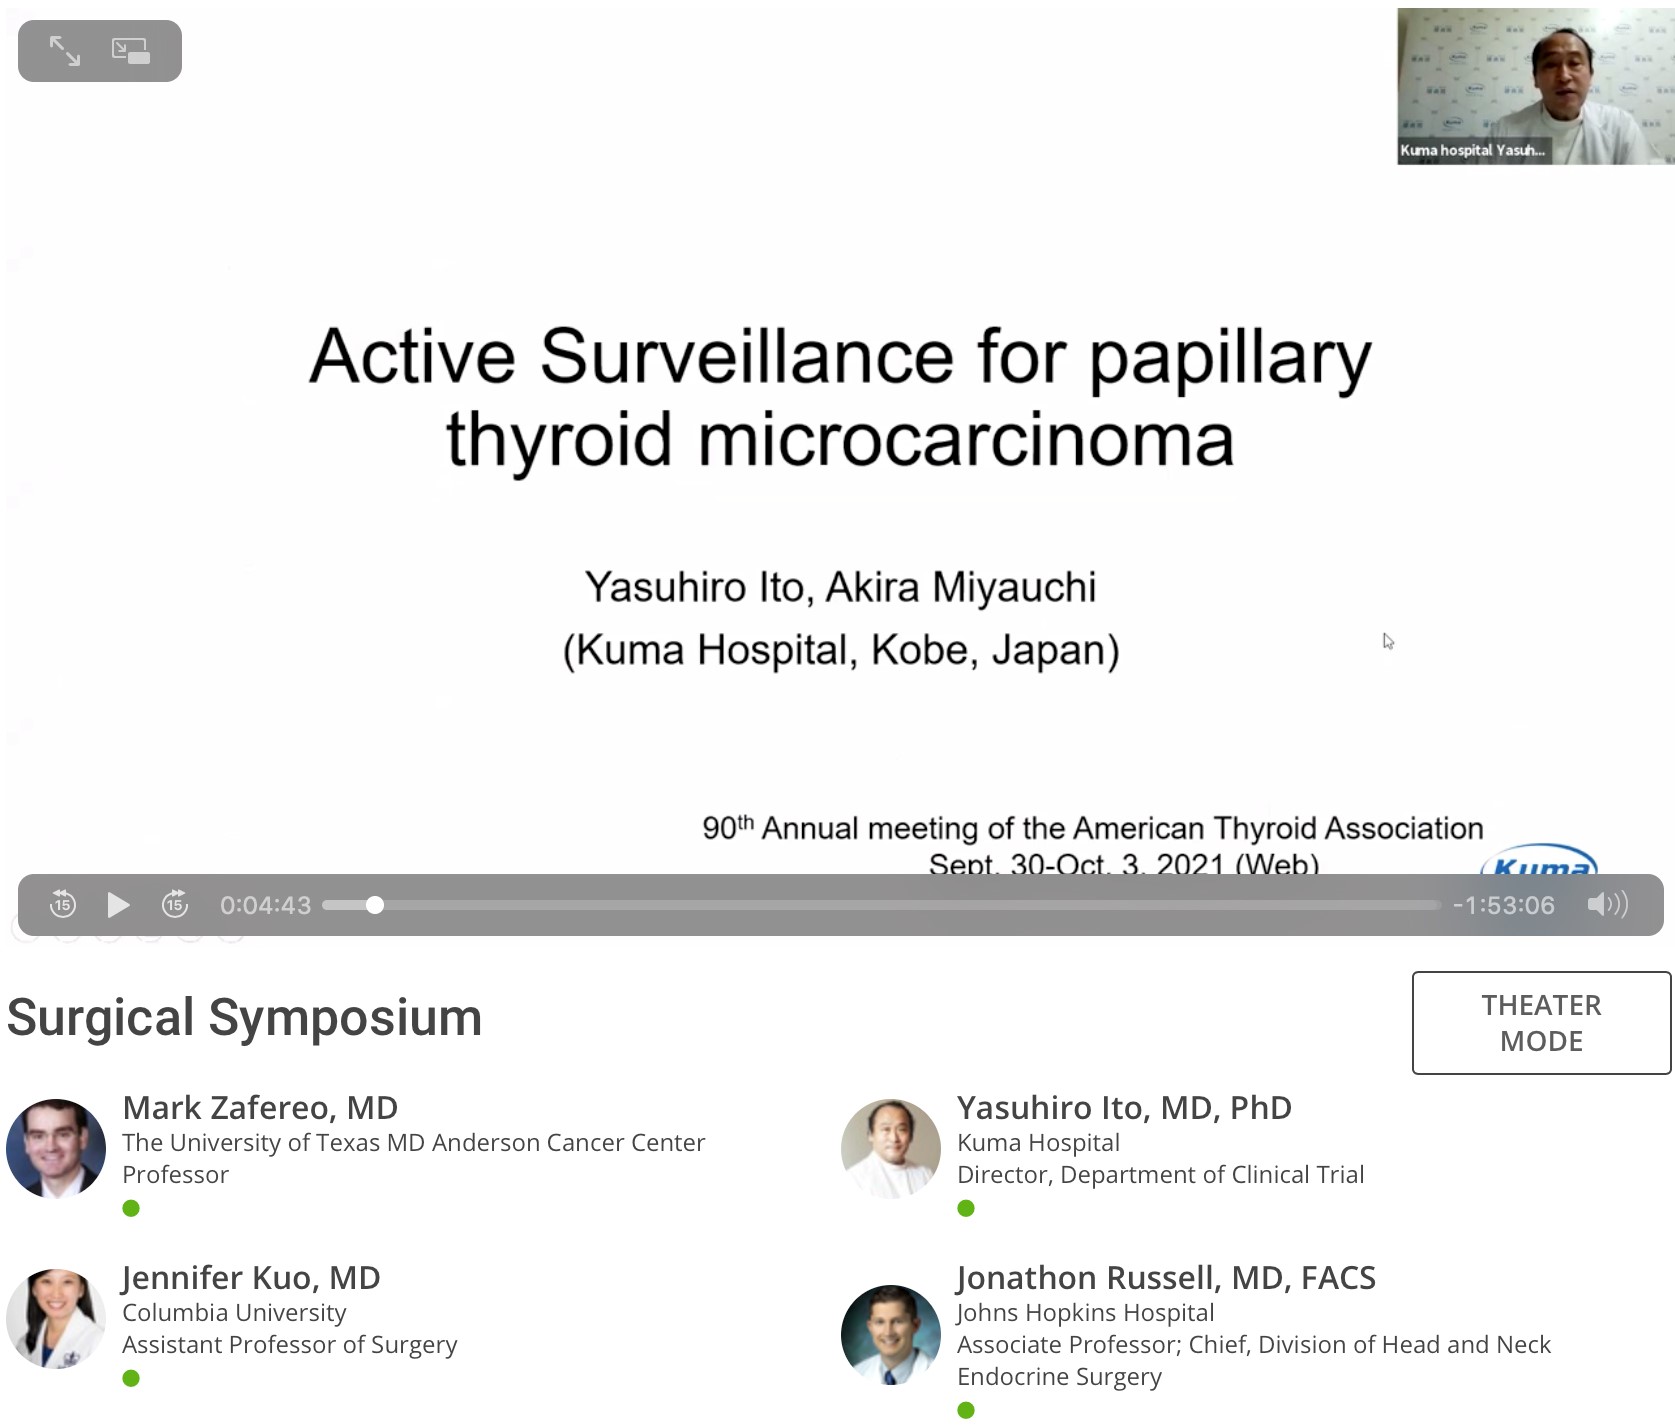Viewport: 1675px width, 1426px height.
Task: Activate picture-in-picture mode icon
Action: pyautogui.click(x=130, y=50)
